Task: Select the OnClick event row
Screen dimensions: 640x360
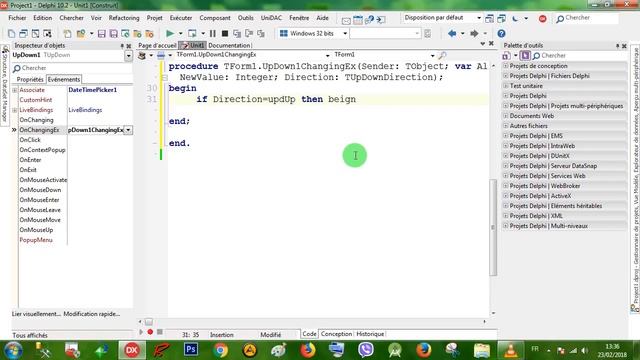Action: coord(76,140)
